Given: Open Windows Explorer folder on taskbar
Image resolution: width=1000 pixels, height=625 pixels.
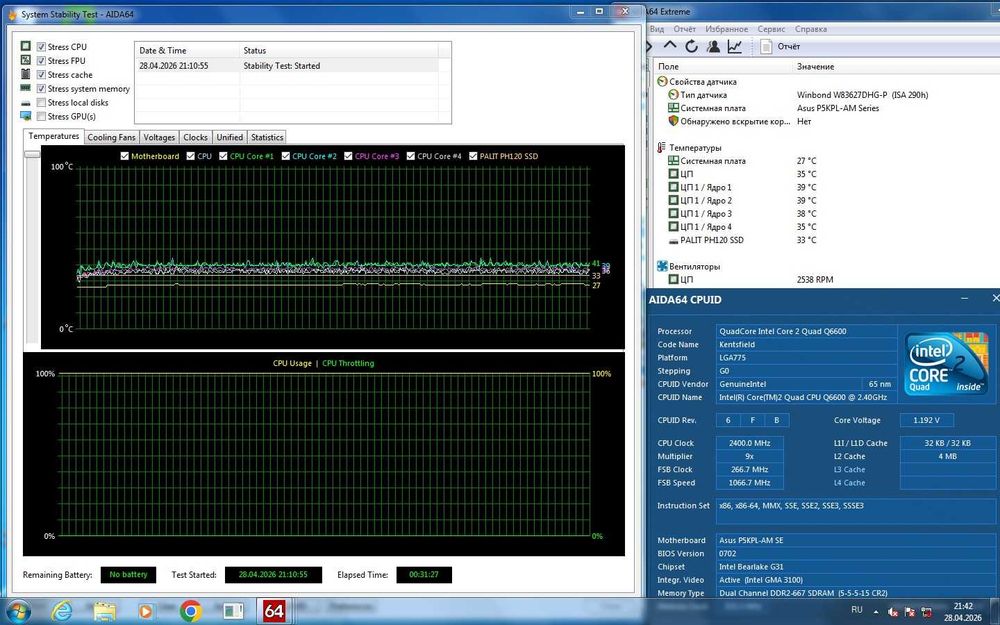Looking at the screenshot, I should (104, 611).
